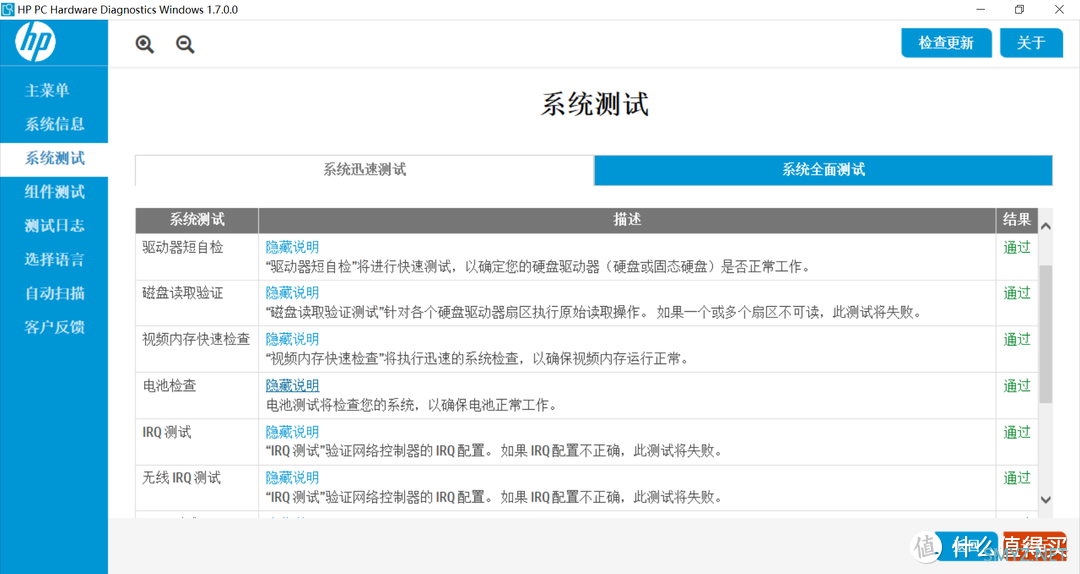Close the HP Diagnostics window
The image size is (1080, 574).
[1059, 10]
